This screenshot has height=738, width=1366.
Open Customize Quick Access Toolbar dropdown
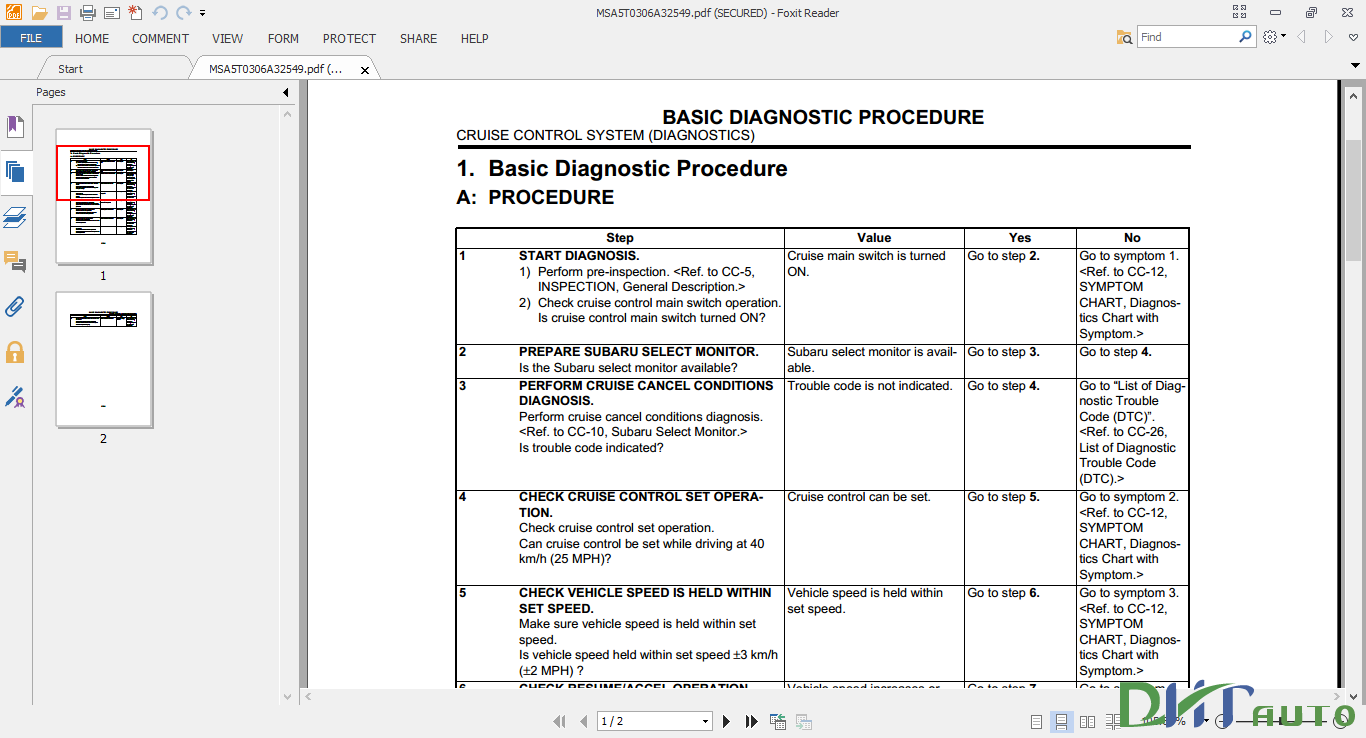202,13
